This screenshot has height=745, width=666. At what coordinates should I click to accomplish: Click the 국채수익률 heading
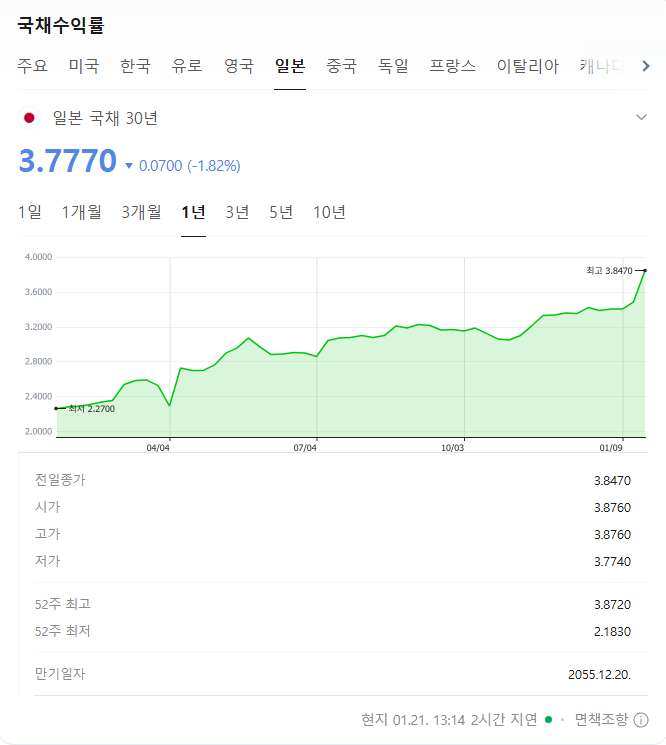pos(61,25)
